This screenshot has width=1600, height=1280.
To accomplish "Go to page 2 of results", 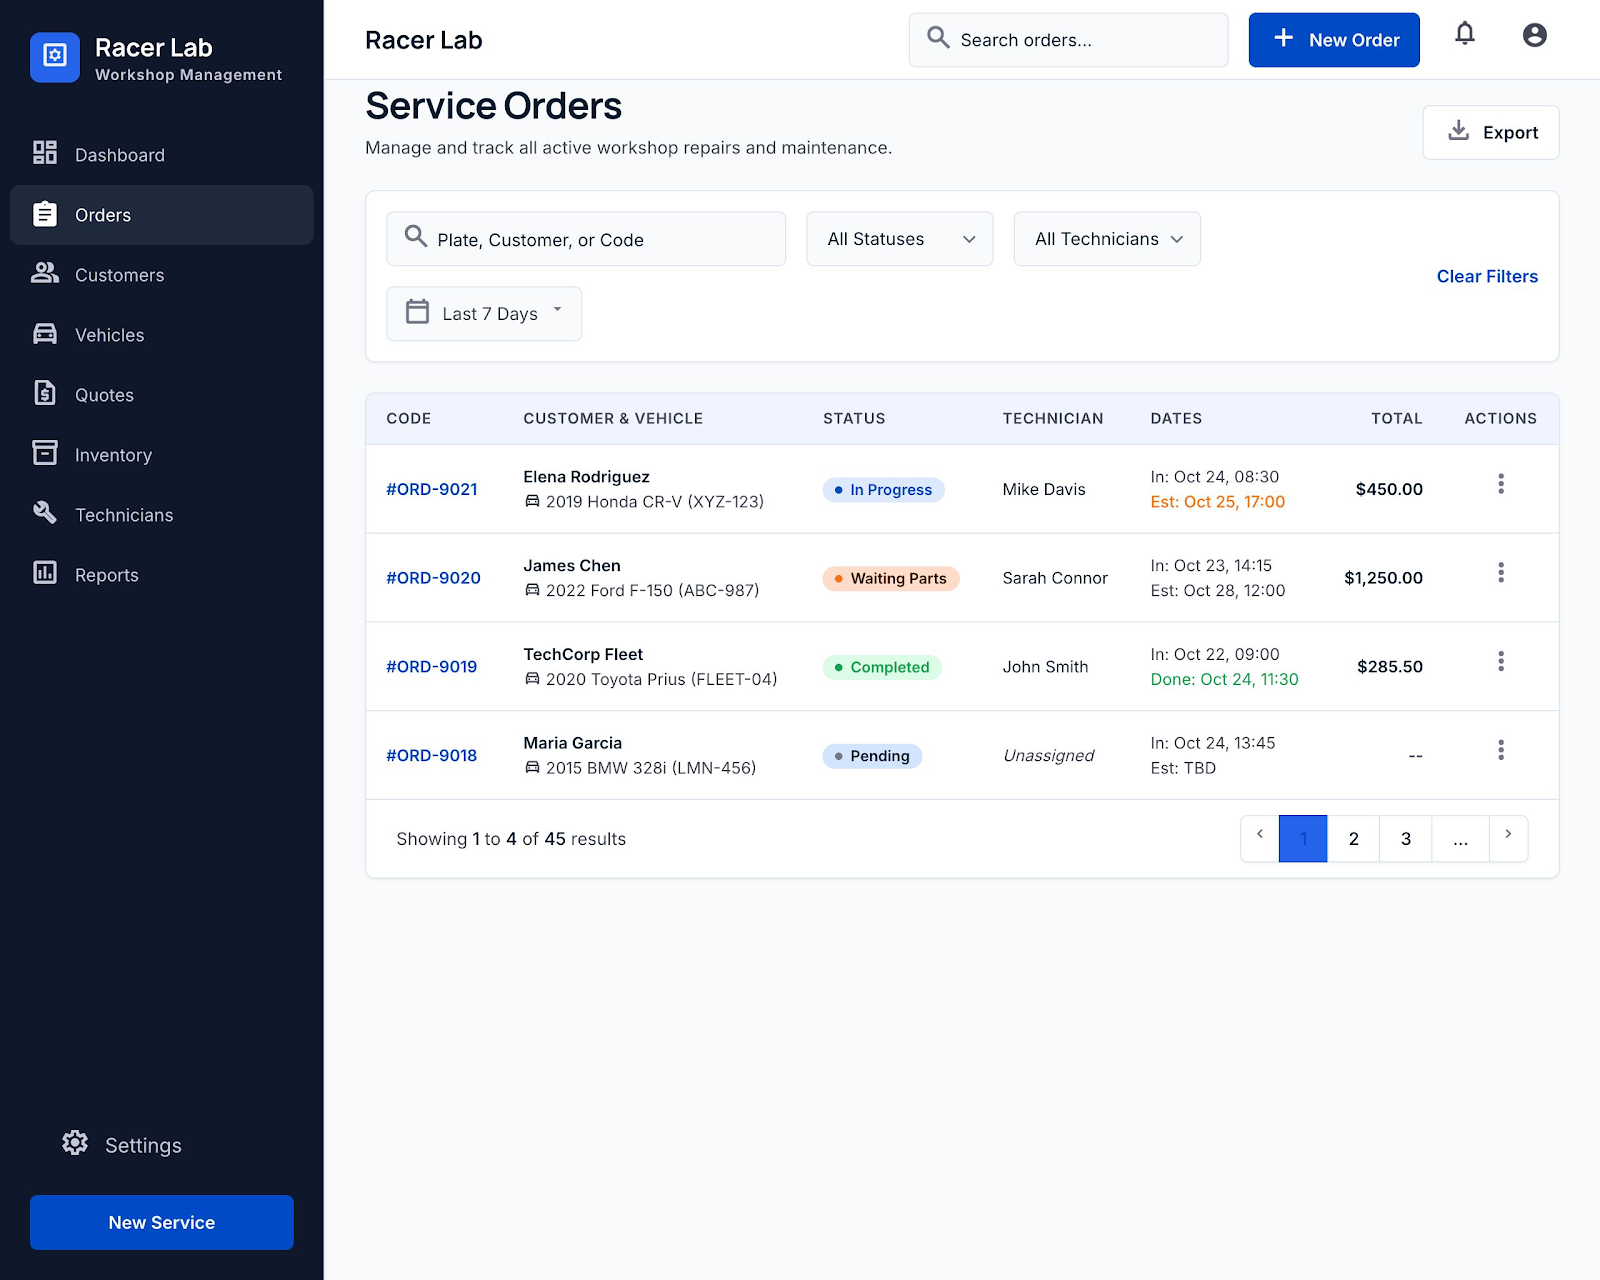I will 1354,838.
